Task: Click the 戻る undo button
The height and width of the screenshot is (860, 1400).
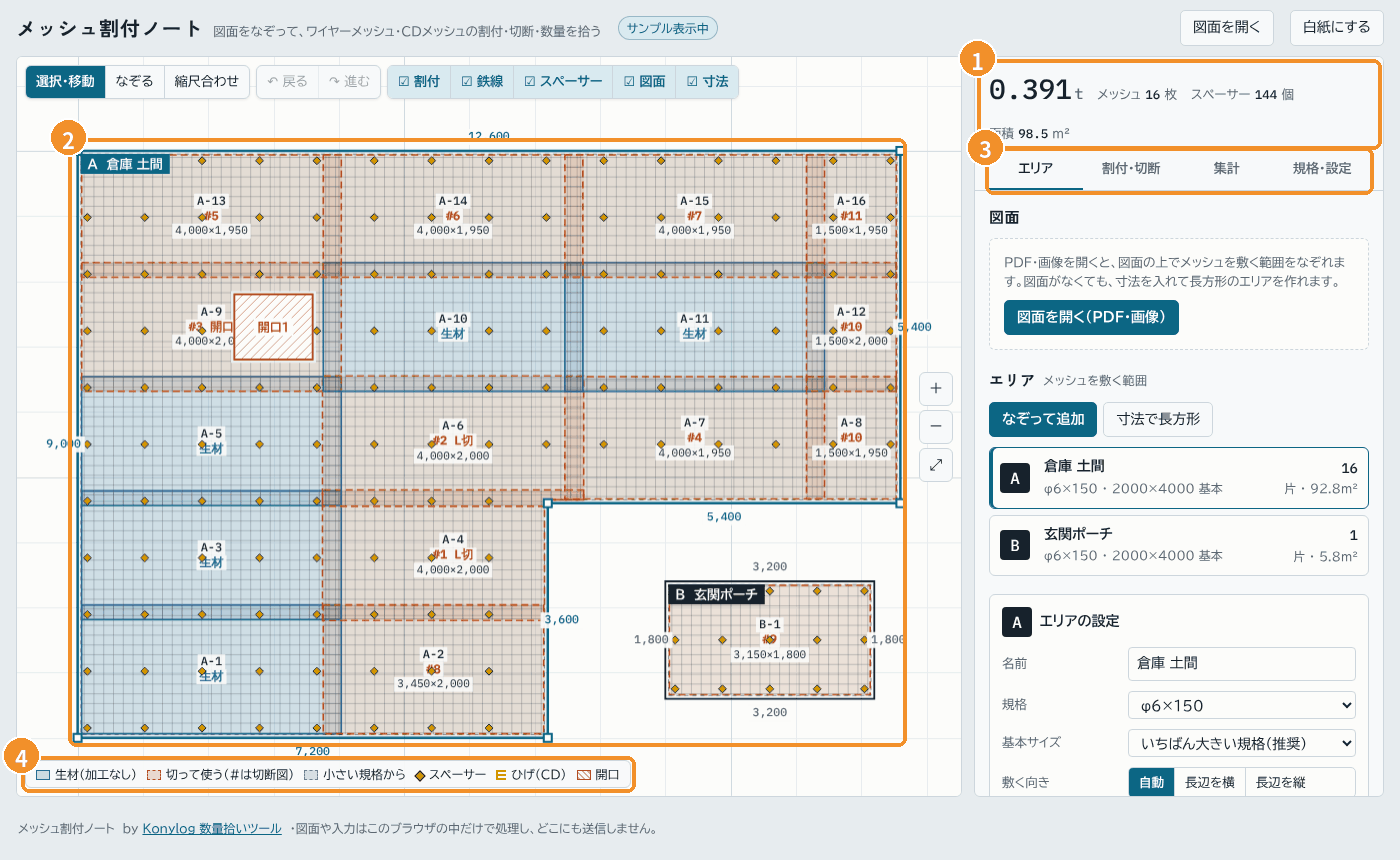Action: tap(288, 82)
